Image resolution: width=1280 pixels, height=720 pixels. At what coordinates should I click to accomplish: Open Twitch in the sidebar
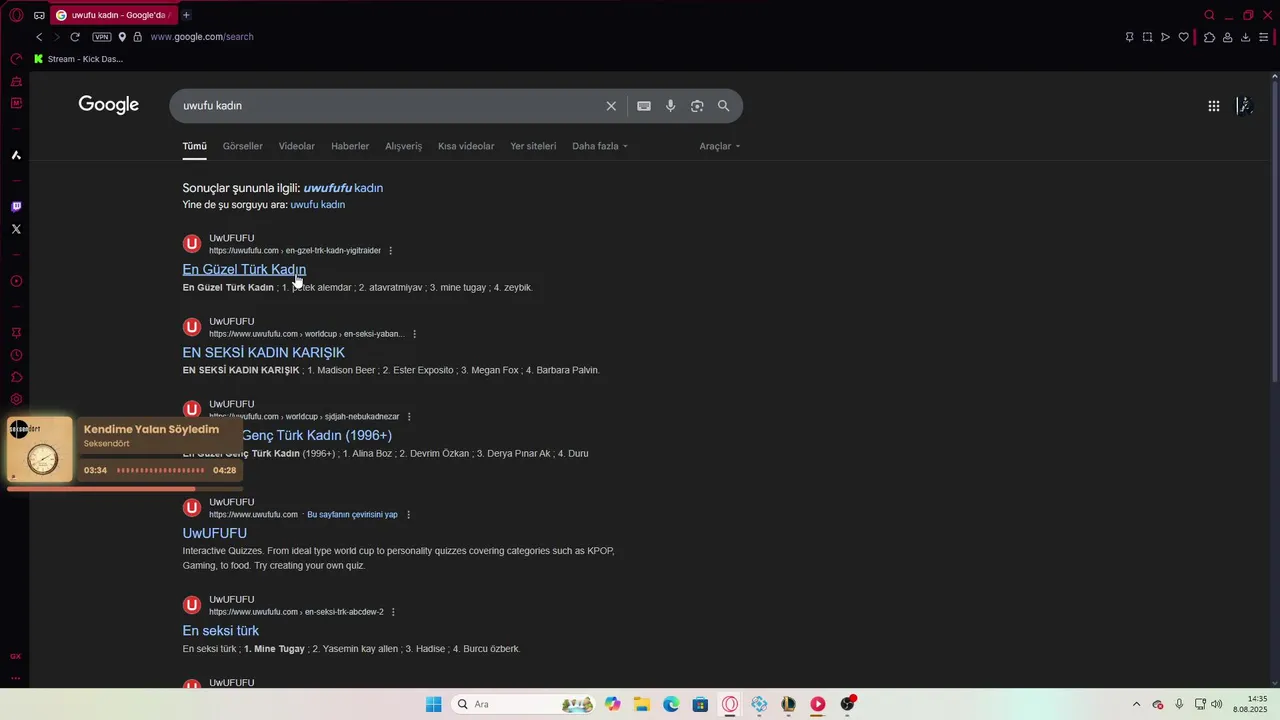(16, 207)
